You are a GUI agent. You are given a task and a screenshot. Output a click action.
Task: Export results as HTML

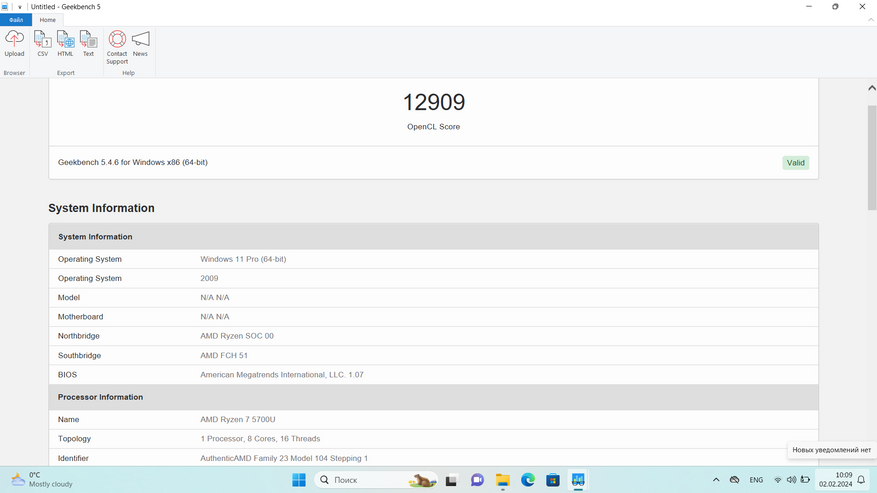pos(65,44)
